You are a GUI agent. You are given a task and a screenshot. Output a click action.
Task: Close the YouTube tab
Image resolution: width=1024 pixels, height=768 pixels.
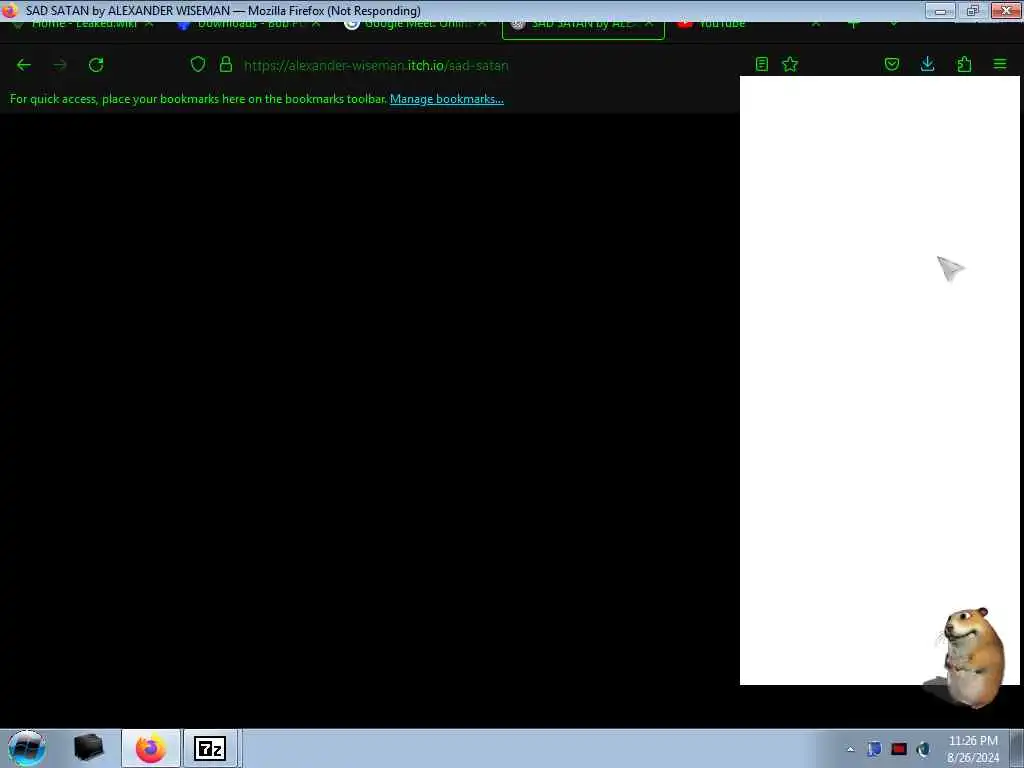click(816, 24)
